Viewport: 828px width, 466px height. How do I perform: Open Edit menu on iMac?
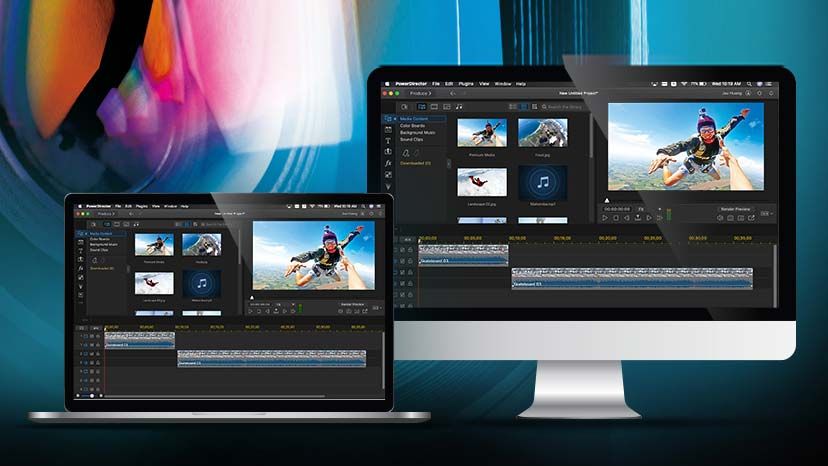pyautogui.click(x=449, y=84)
